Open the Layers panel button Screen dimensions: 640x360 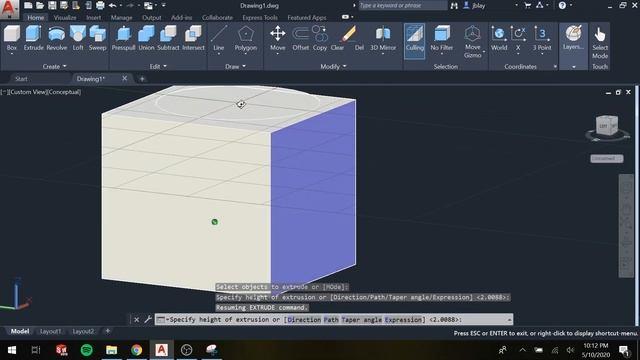[x=573, y=38]
